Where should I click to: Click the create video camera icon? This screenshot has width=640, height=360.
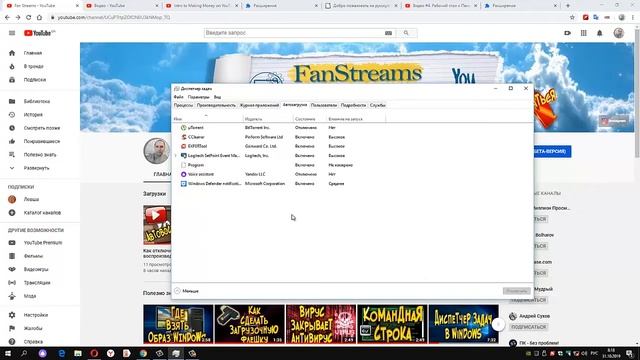[x=567, y=33]
